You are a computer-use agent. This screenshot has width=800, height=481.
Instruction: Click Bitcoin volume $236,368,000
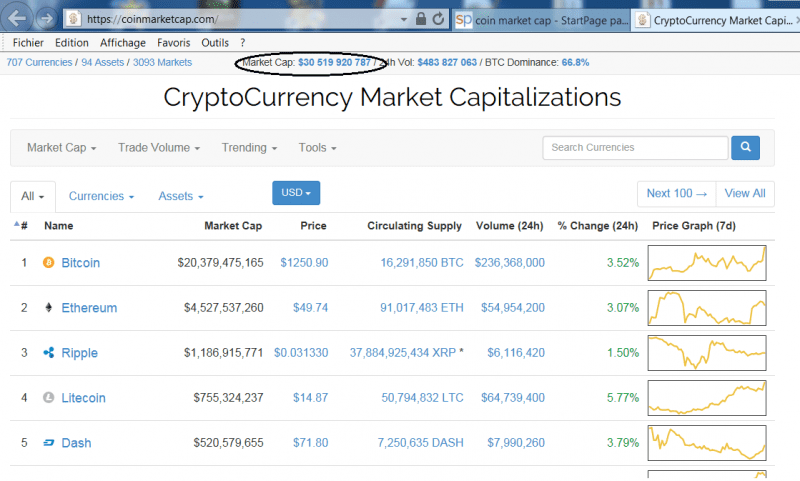point(510,263)
